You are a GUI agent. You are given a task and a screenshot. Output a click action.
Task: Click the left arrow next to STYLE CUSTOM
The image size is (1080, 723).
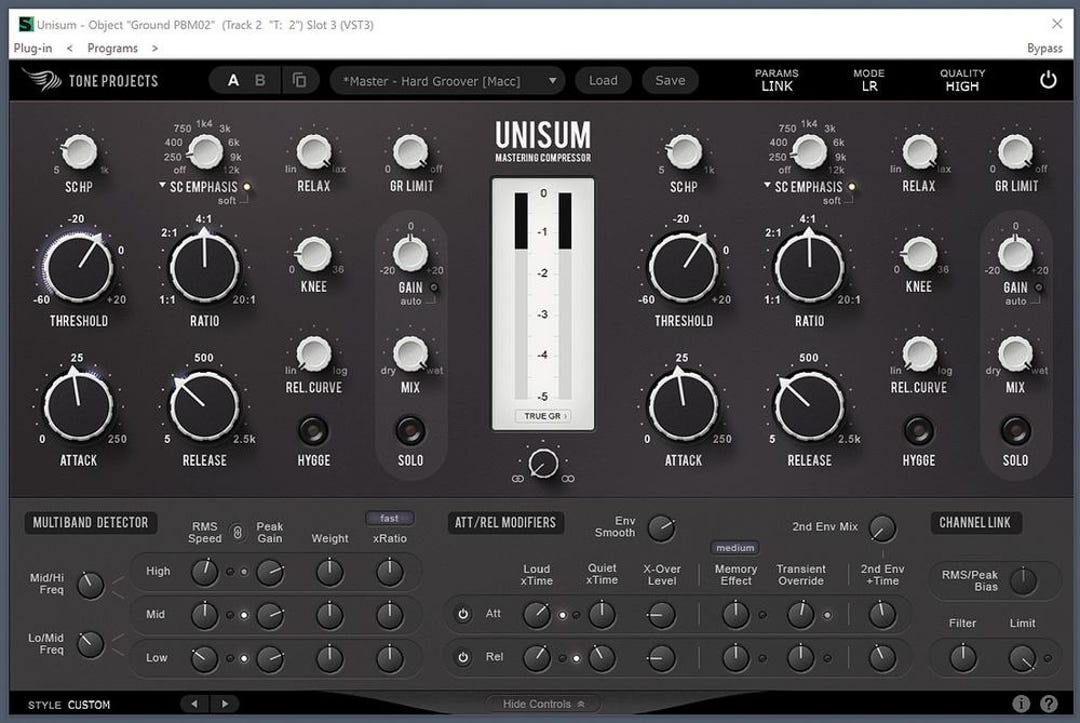point(195,703)
